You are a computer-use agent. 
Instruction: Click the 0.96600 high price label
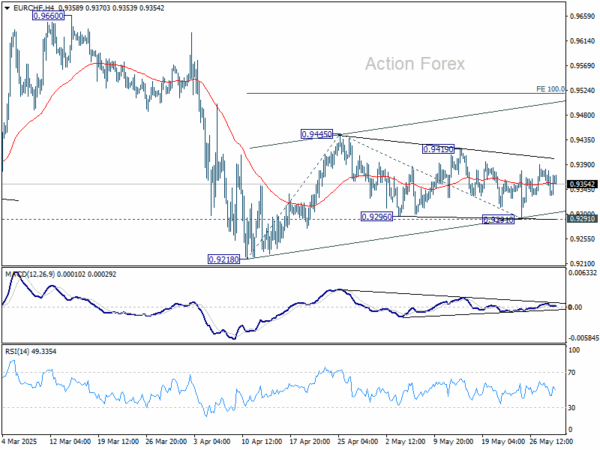click(x=48, y=16)
